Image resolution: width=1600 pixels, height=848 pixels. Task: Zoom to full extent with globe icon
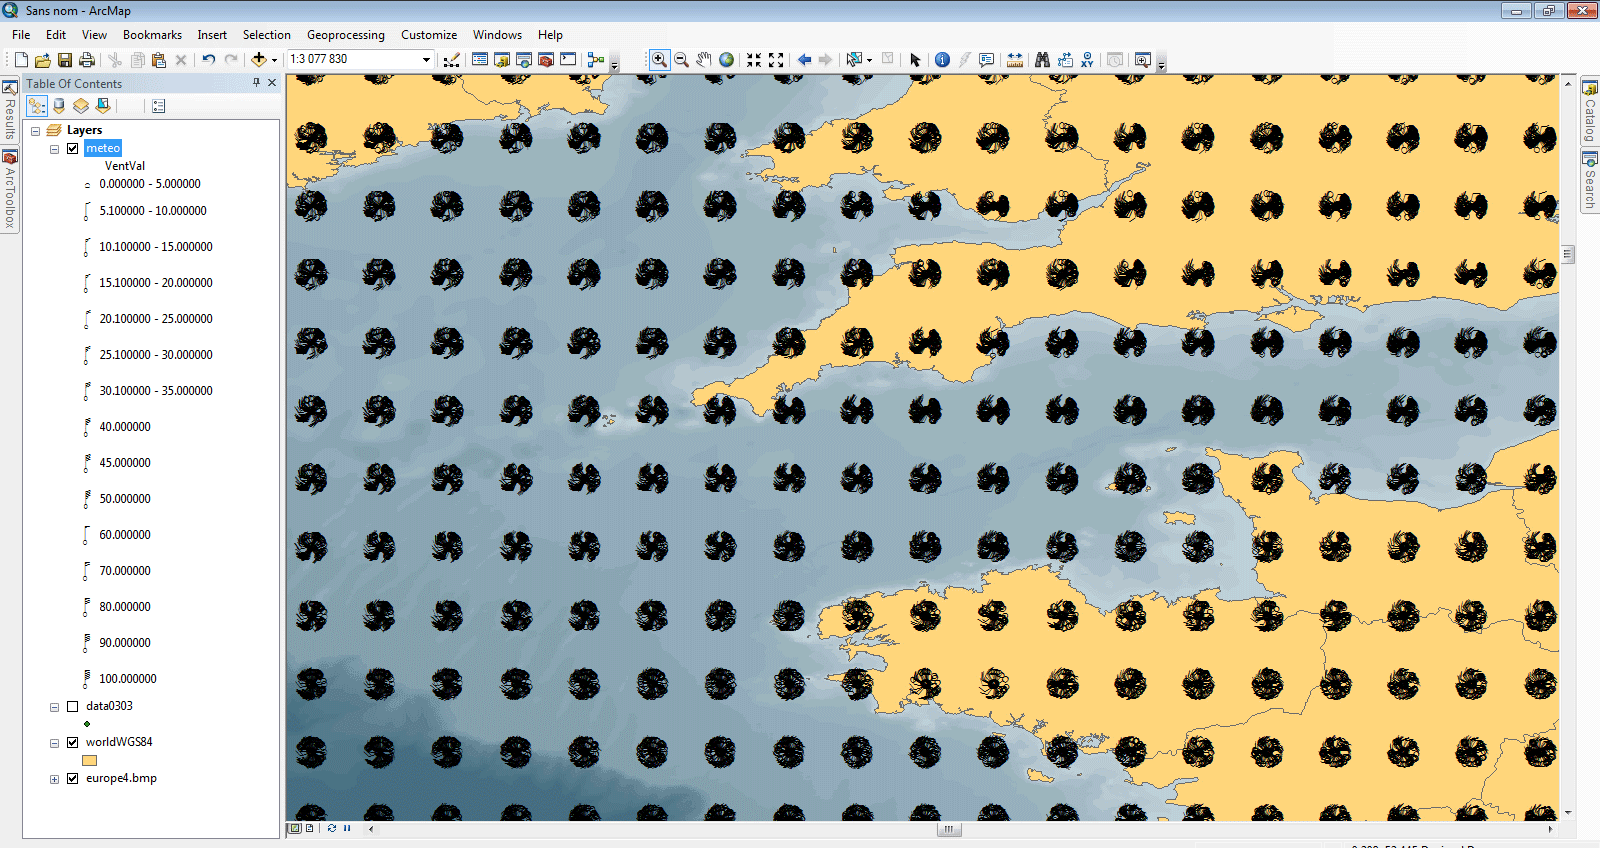[x=727, y=60]
